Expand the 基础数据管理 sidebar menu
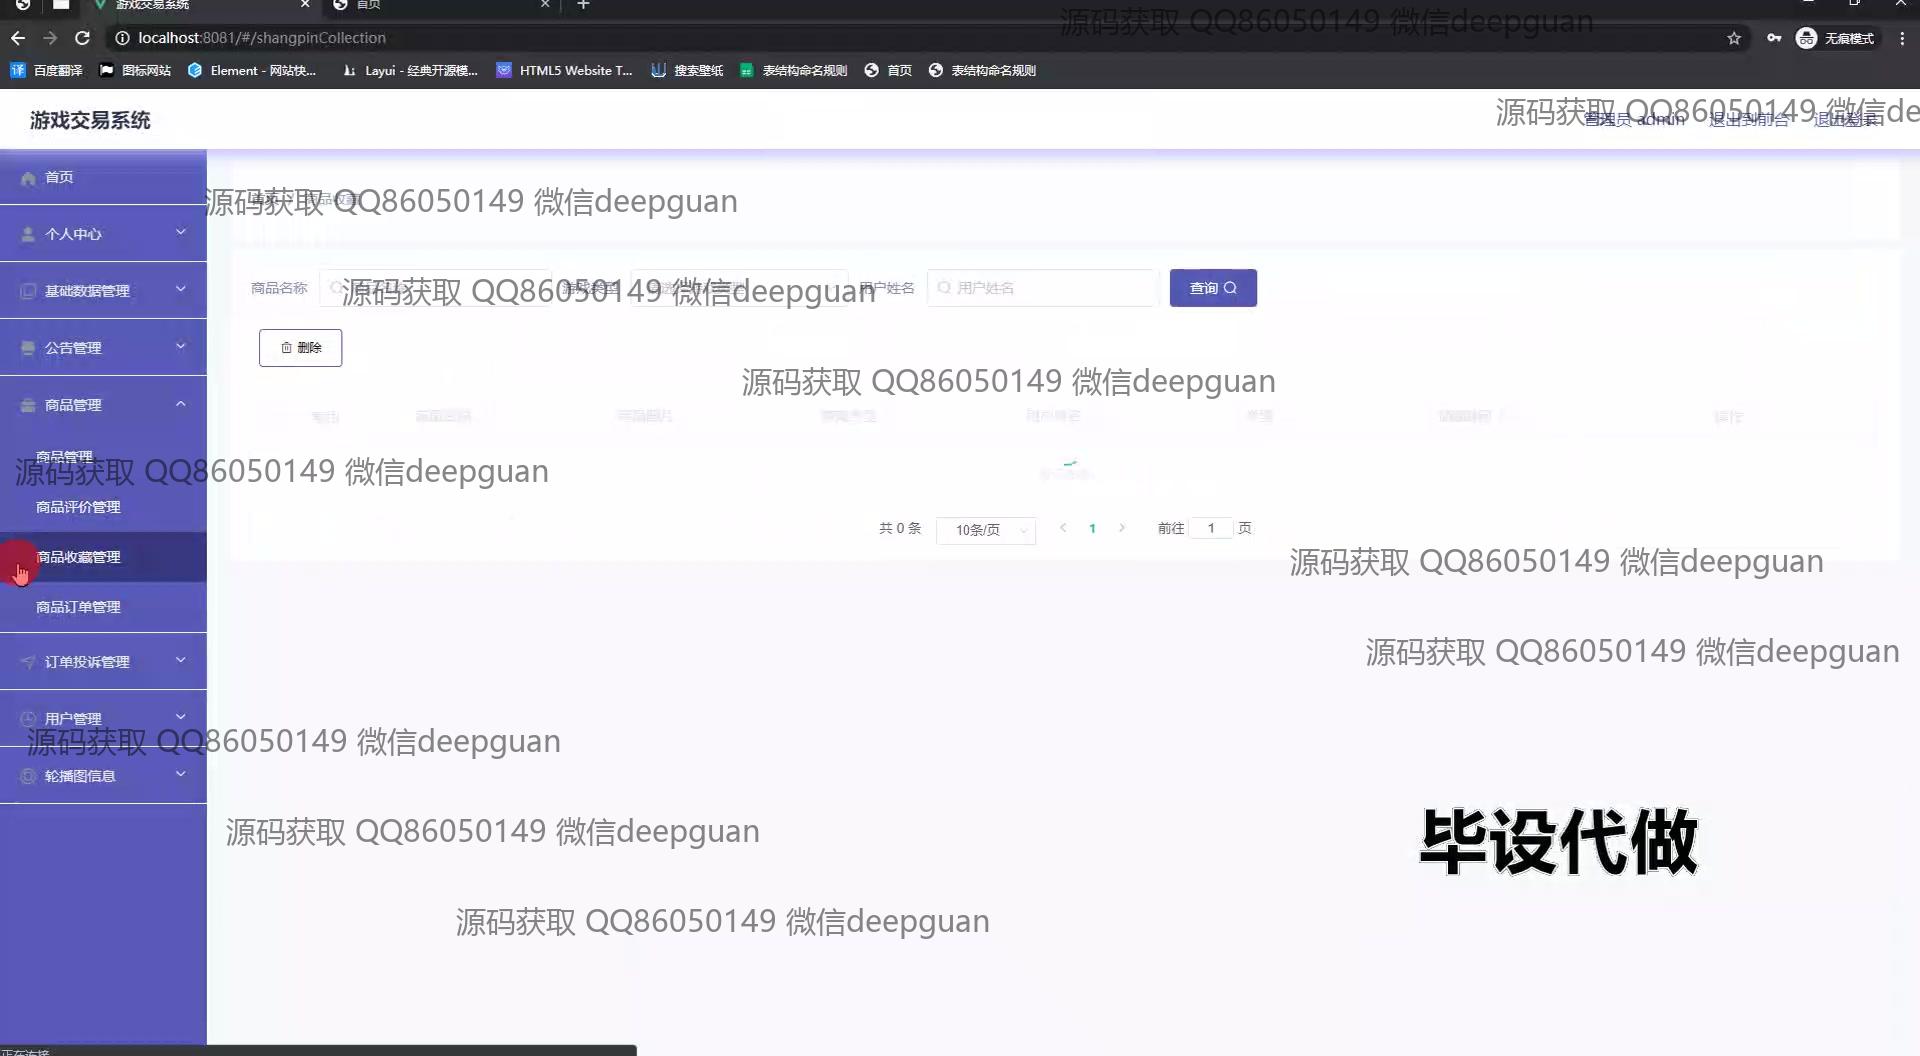 (x=103, y=291)
